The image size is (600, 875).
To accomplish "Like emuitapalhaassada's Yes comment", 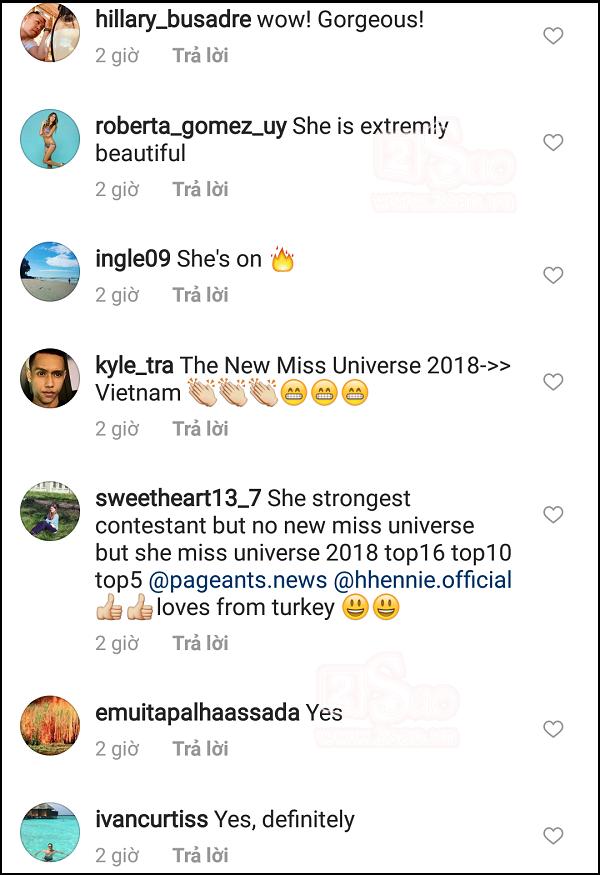I will coord(553,729).
